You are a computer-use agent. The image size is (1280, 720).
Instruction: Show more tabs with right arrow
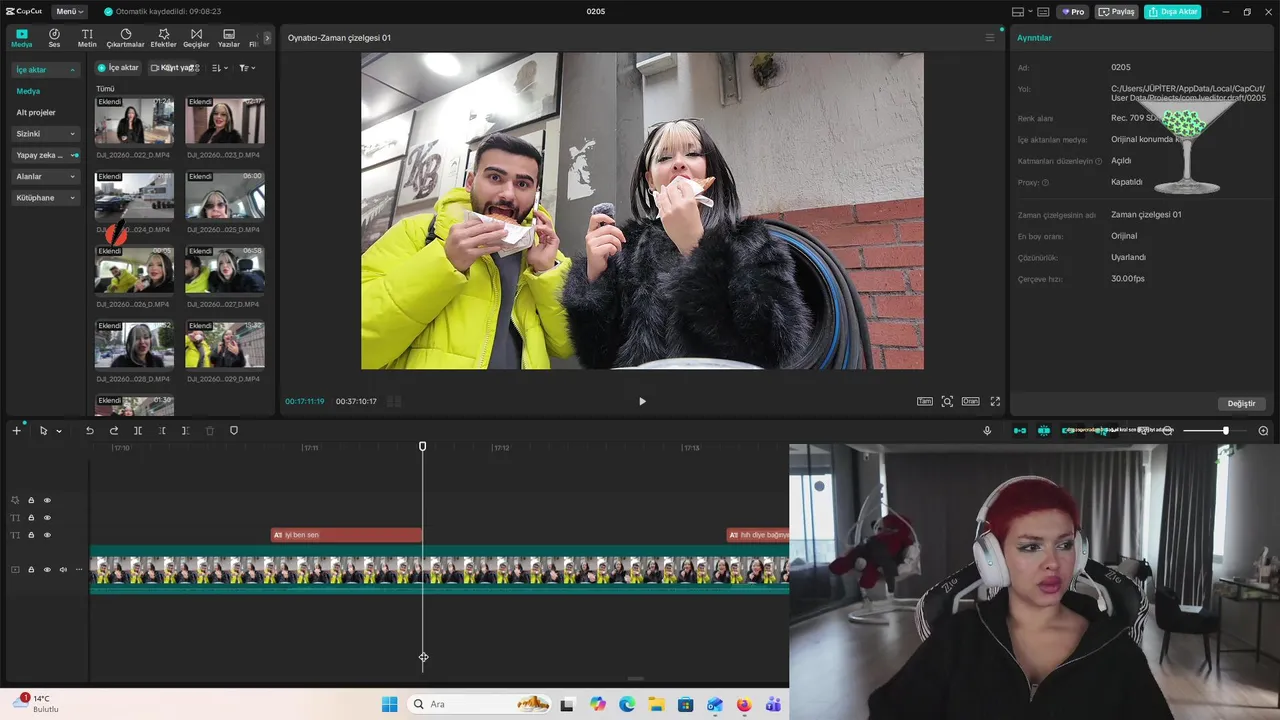click(x=267, y=38)
